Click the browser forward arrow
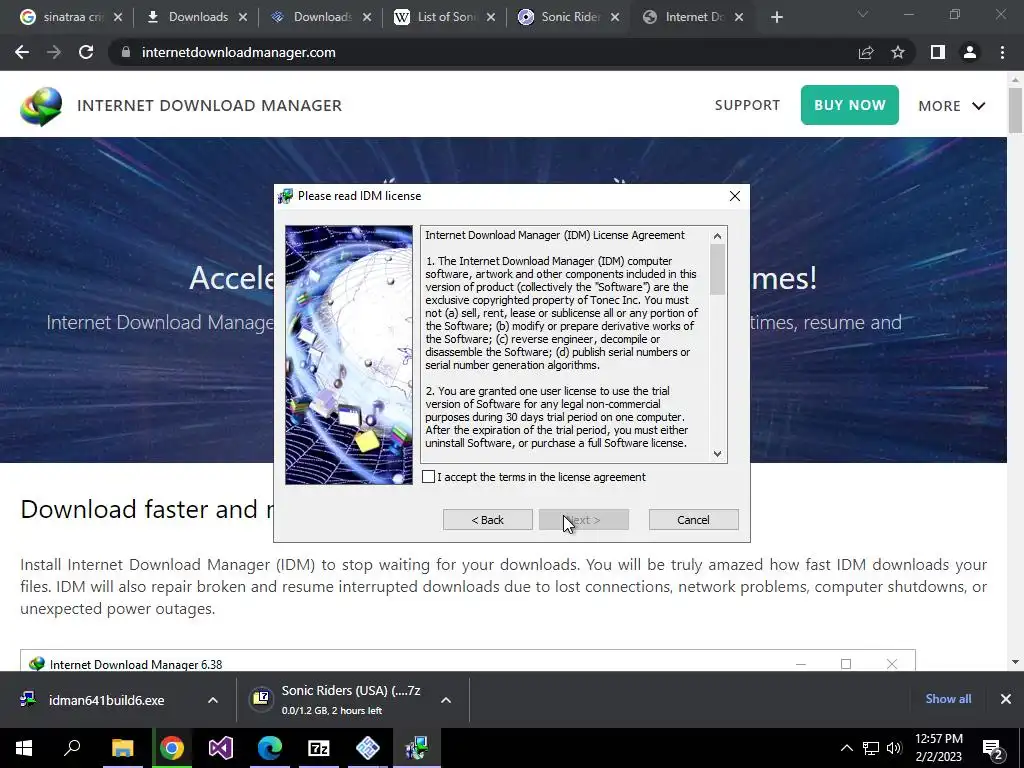 54,52
